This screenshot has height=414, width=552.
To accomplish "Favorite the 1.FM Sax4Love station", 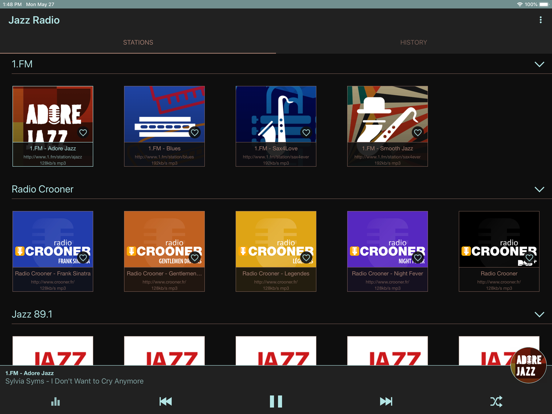I will (306, 132).
